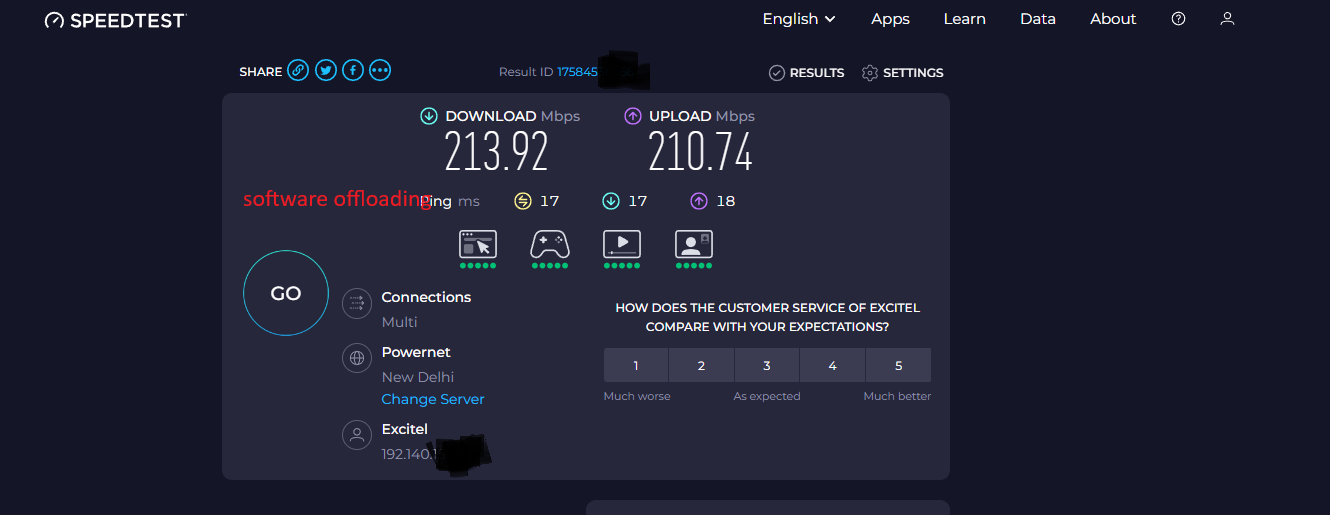Rate customer service 5
The height and width of the screenshot is (515, 1330).
point(898,365)
